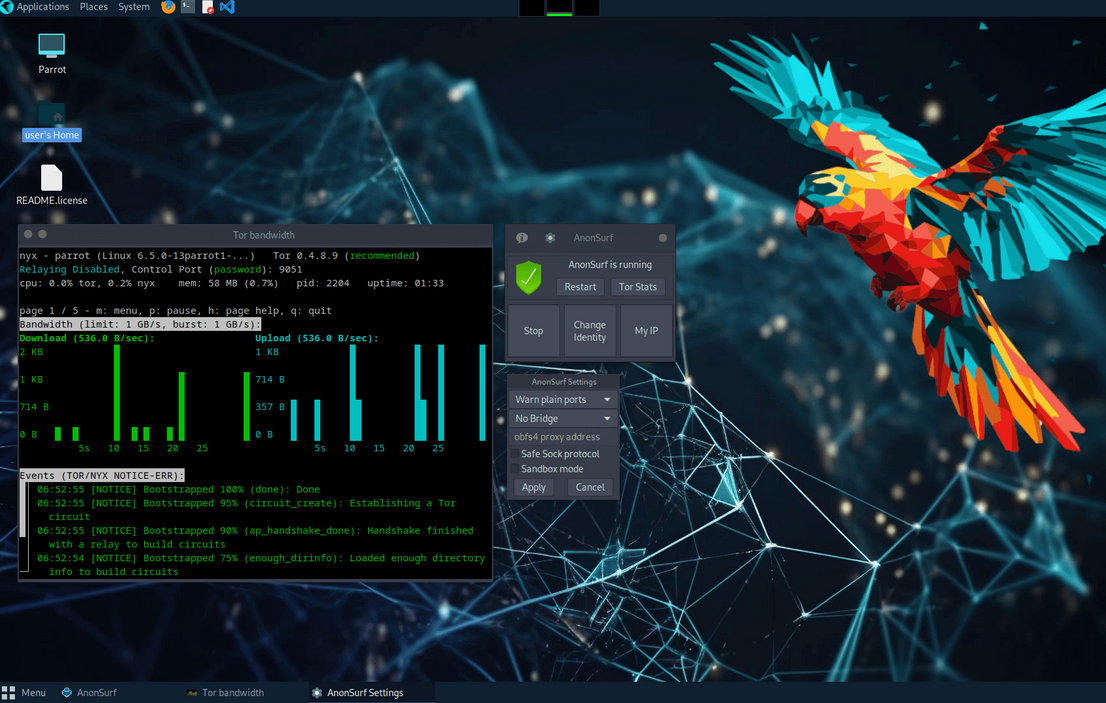Click the Parrot menu icon in the panel
1106x703 pixels.
8,7
